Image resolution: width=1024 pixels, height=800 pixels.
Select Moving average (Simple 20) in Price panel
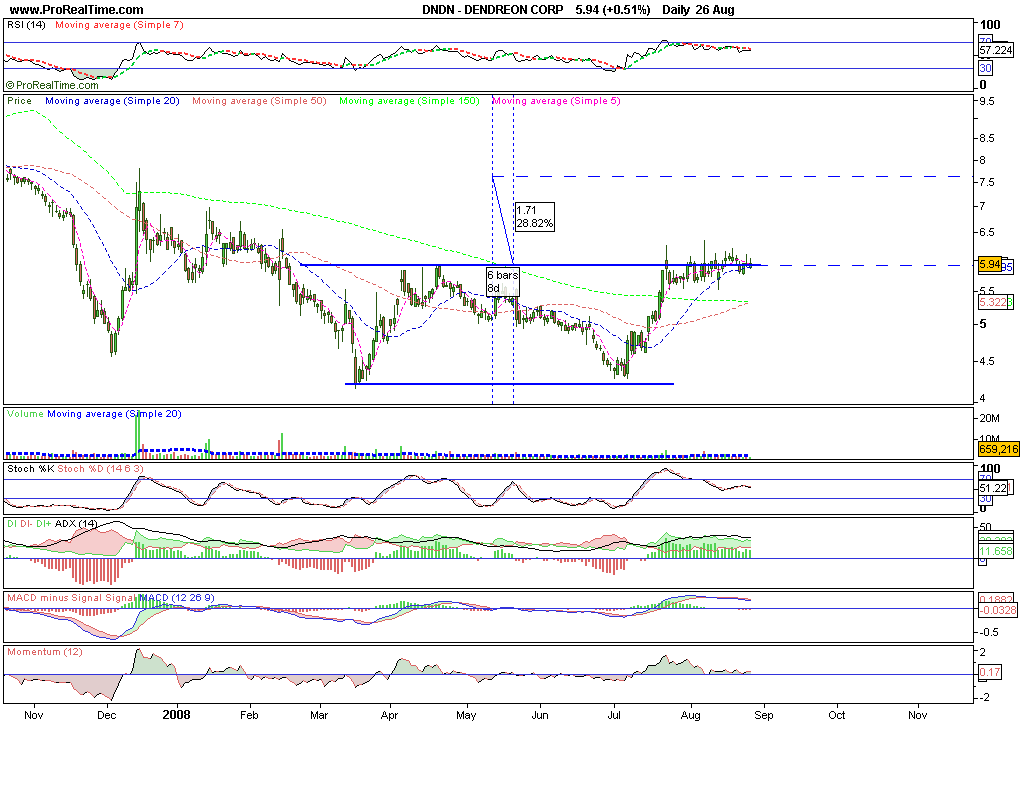click(112, 101)
